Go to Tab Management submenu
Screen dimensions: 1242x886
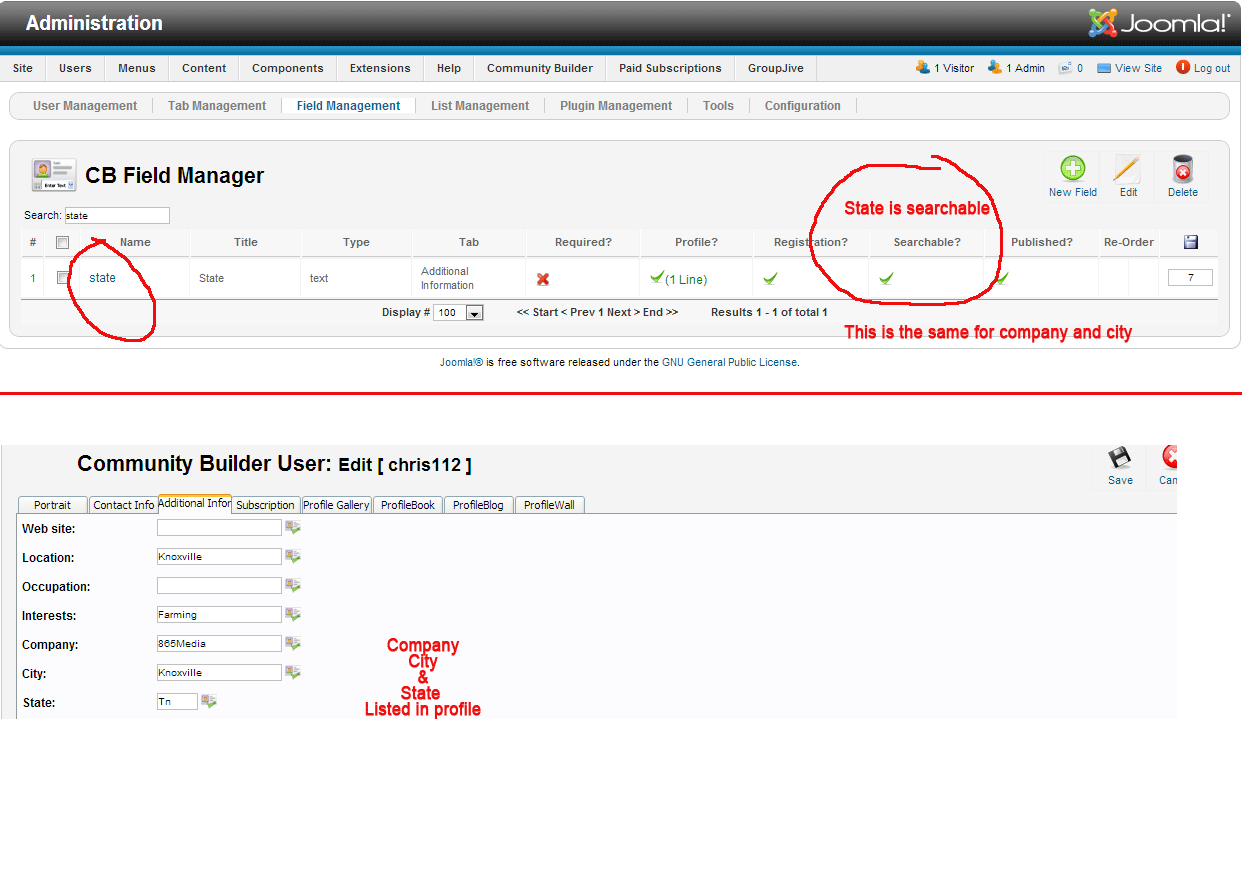click(217, 106)
